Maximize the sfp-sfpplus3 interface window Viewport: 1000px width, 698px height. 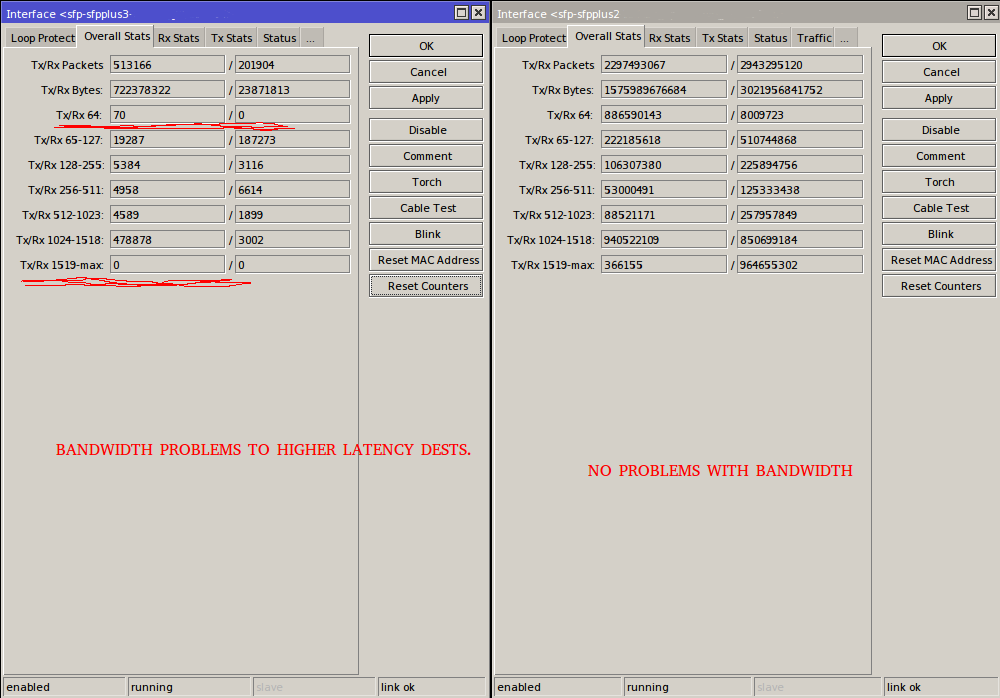click(x=461, y=13)
